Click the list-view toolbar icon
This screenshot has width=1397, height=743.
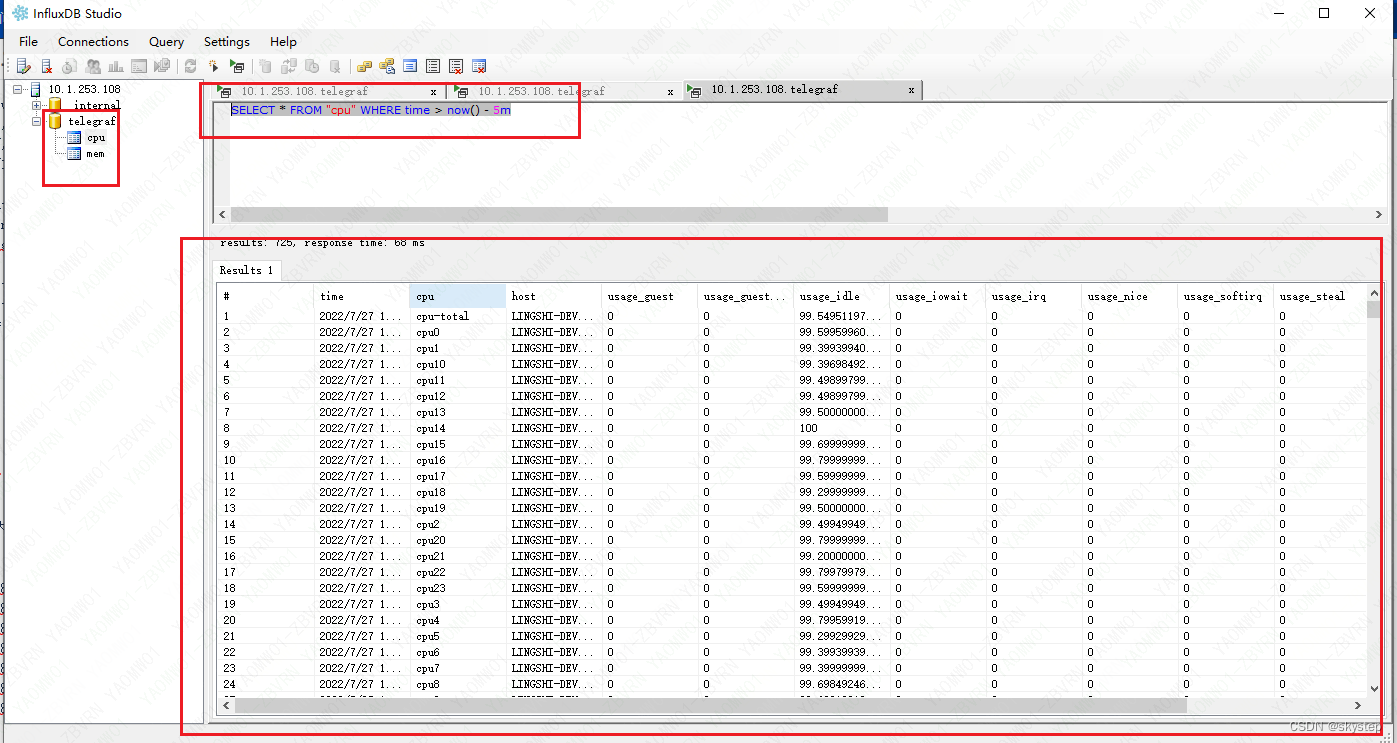click(x=433, y=66)
